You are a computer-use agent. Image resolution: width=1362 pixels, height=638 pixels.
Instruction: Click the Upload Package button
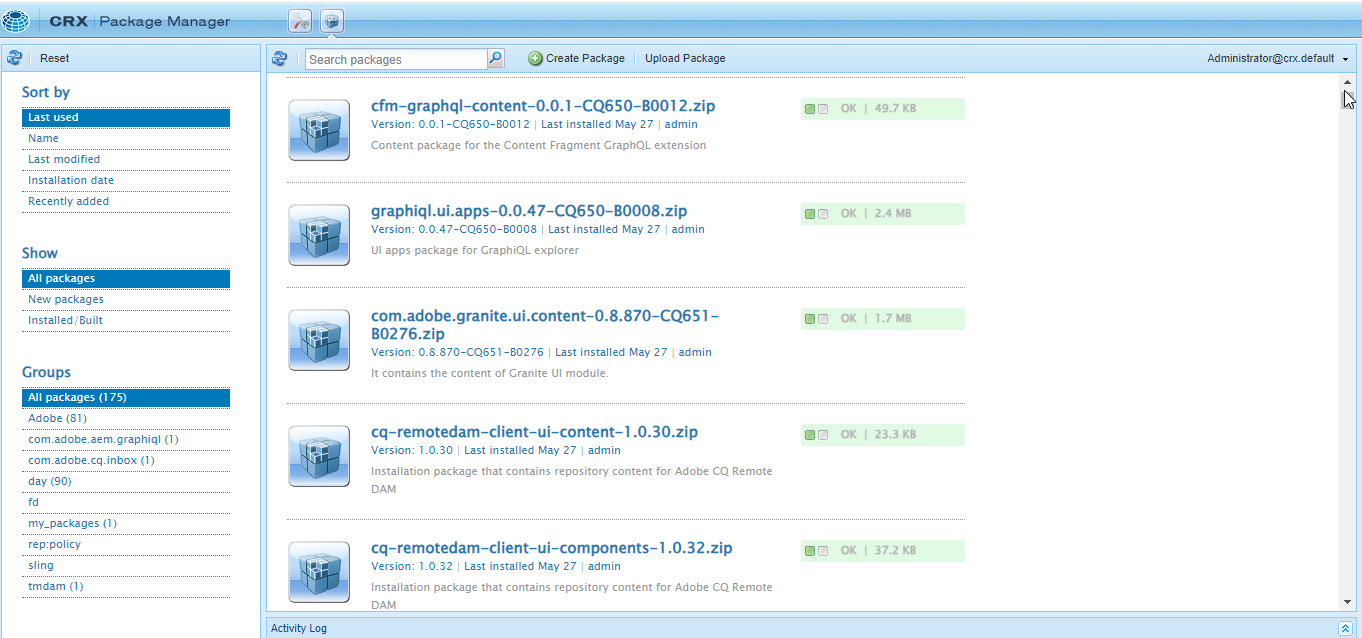[x=685, y=58]
